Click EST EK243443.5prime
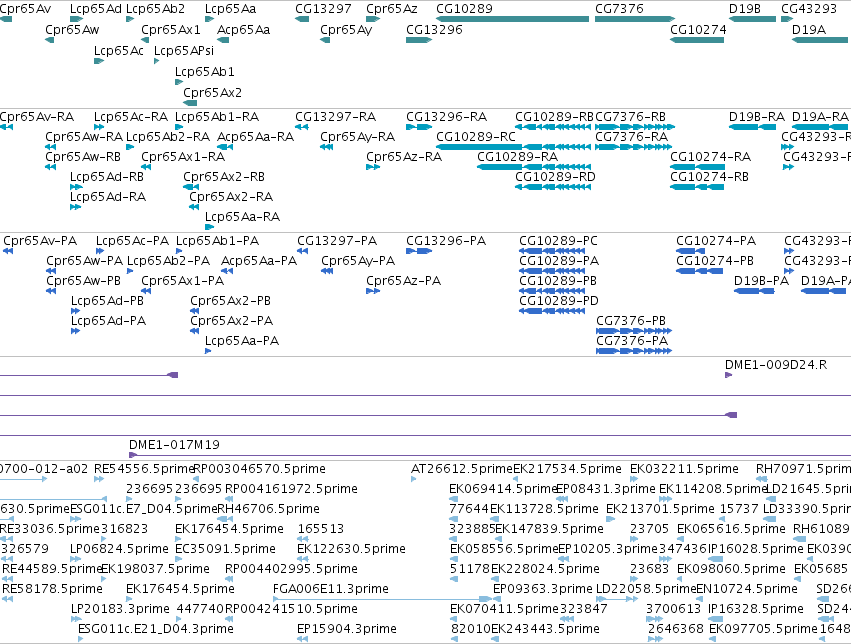The height and width of the screenshot is (644, 851). (545, 629)
